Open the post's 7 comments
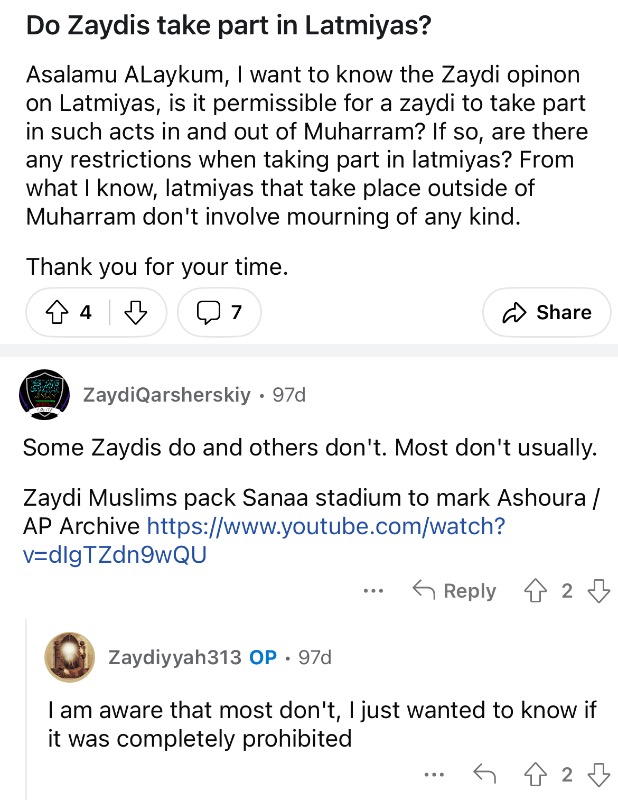 [220, 313]
